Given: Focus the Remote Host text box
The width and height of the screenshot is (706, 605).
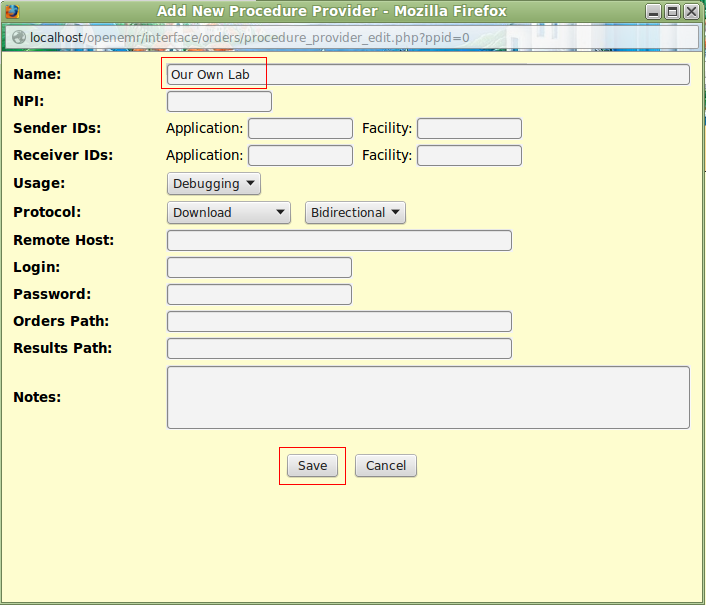Looking at the screenshot, I should coord(339,241).
